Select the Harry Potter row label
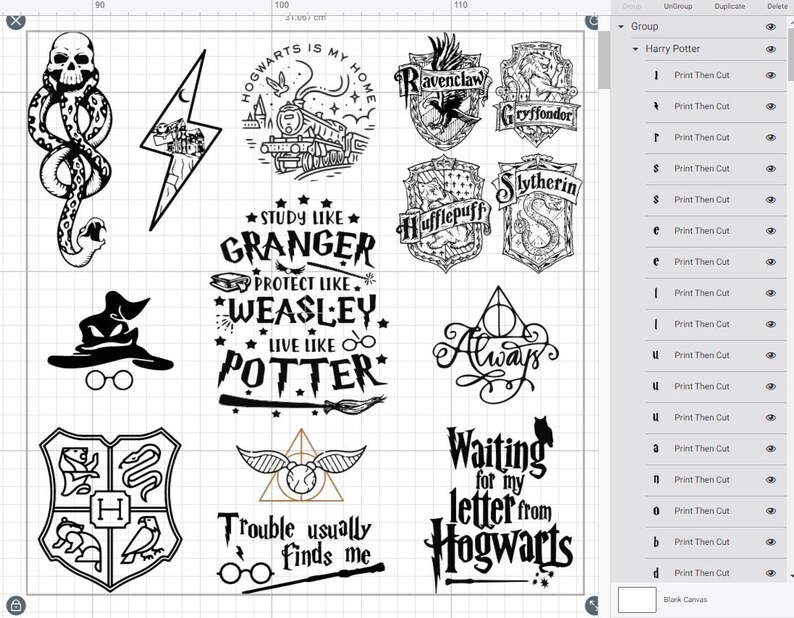Screen dimensions: 794x618 pyautogui.click(x=672, y=49)
